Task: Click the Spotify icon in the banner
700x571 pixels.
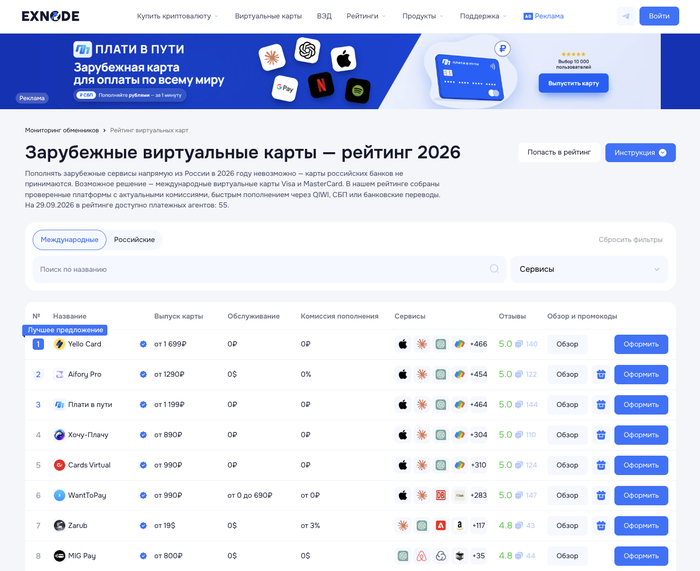Action: (x=358, y=91)
